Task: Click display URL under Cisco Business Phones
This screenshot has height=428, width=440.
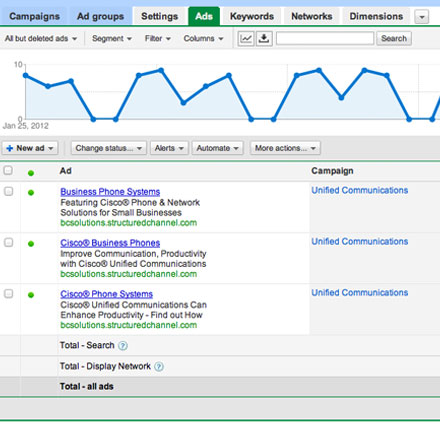Action: click(x=129, y=274)
